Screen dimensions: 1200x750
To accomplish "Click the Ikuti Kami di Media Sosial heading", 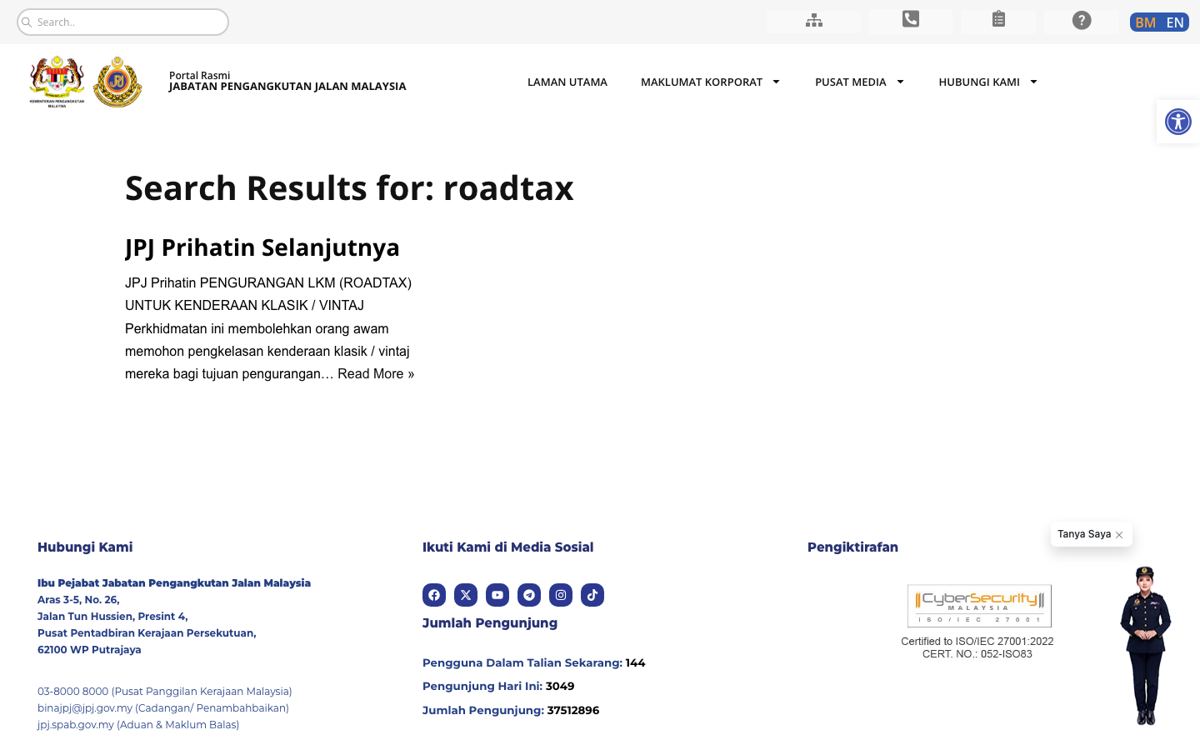I will click(508, 547).
